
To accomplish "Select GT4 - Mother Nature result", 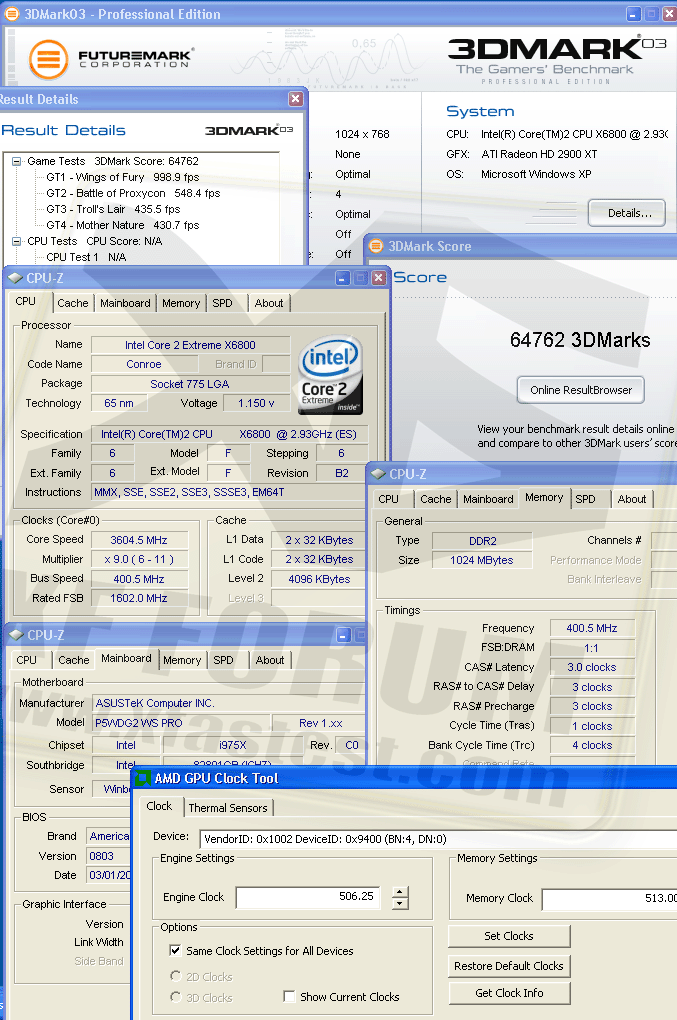I will (x=123, y=225).
